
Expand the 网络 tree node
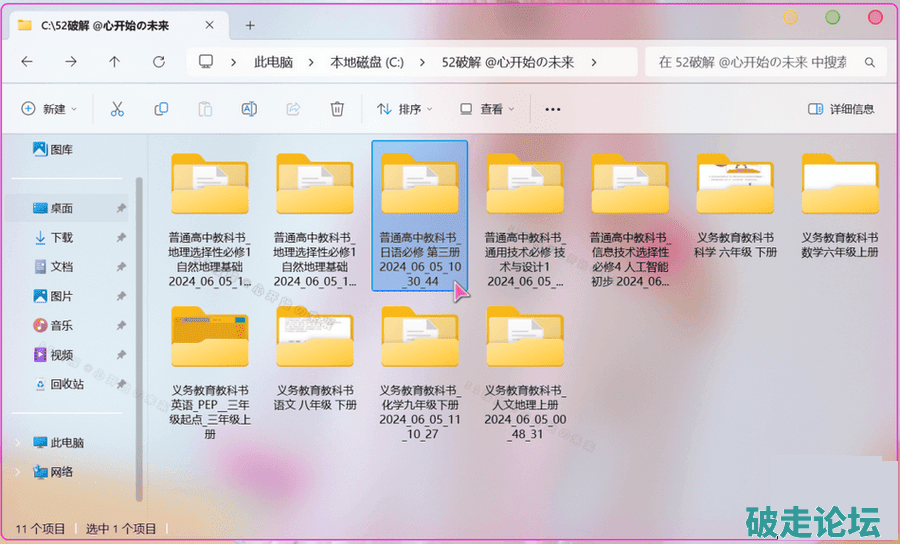tap(17, 472)
